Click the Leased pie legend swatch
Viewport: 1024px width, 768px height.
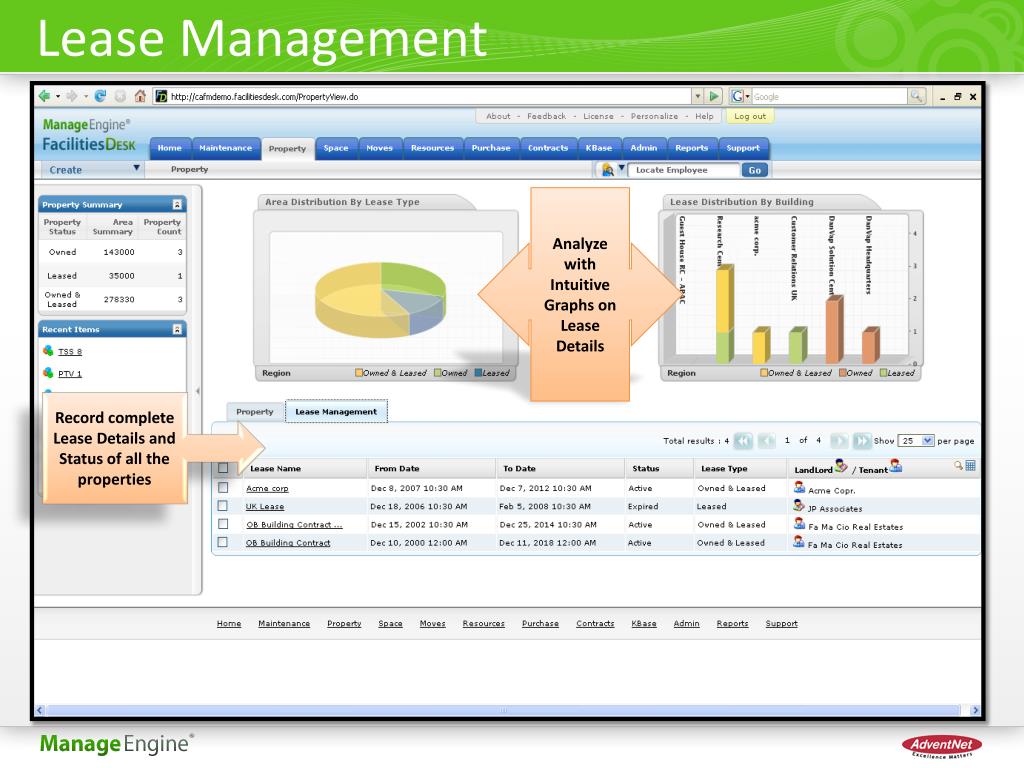pos(478,373)
